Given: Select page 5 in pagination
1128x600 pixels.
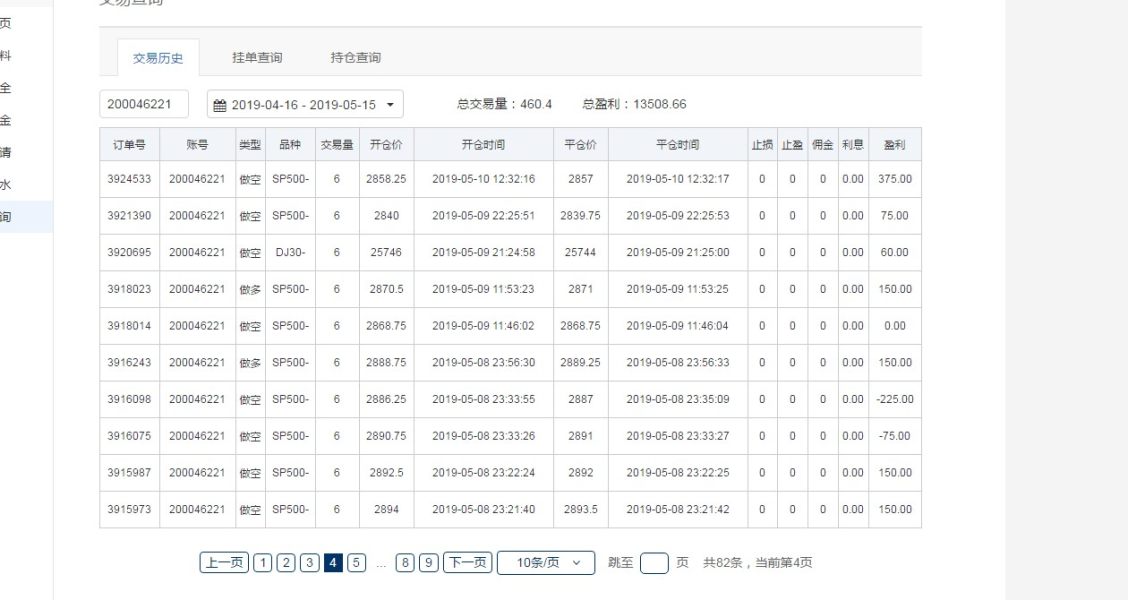Looking at the screenshot, I should (357, 563).
